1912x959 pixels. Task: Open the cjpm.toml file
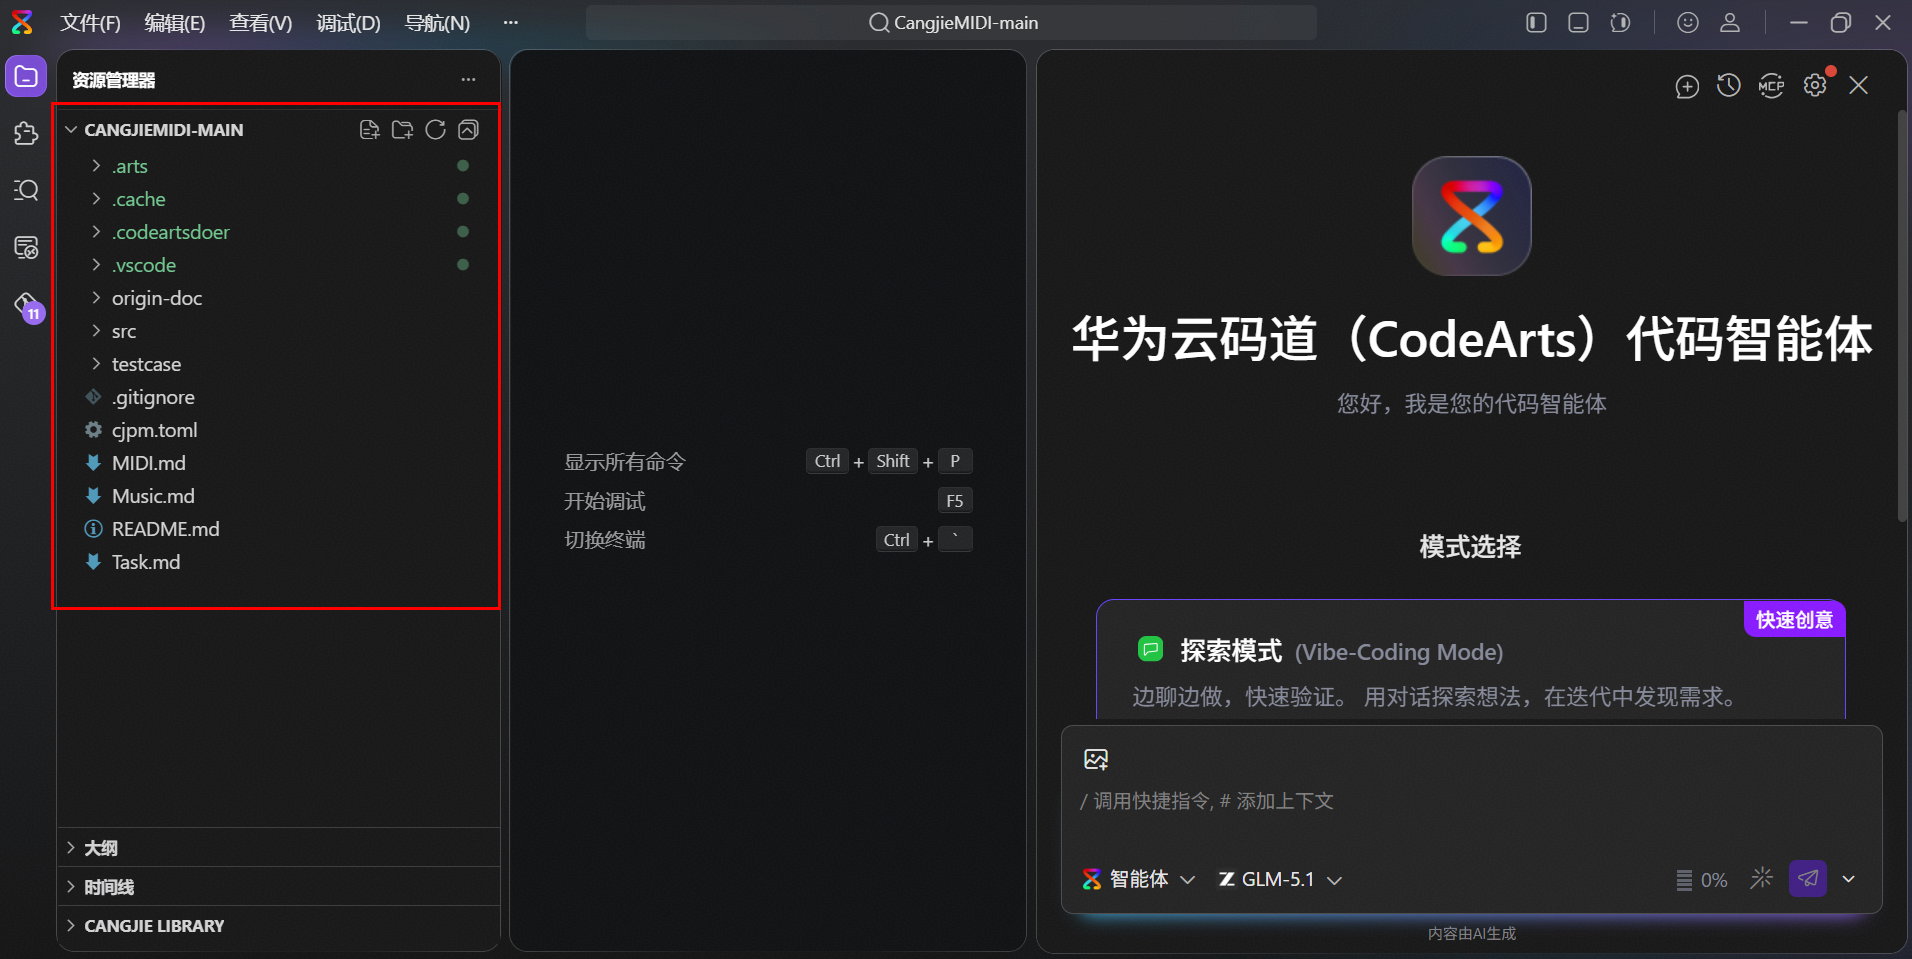(x=278, y=430)
